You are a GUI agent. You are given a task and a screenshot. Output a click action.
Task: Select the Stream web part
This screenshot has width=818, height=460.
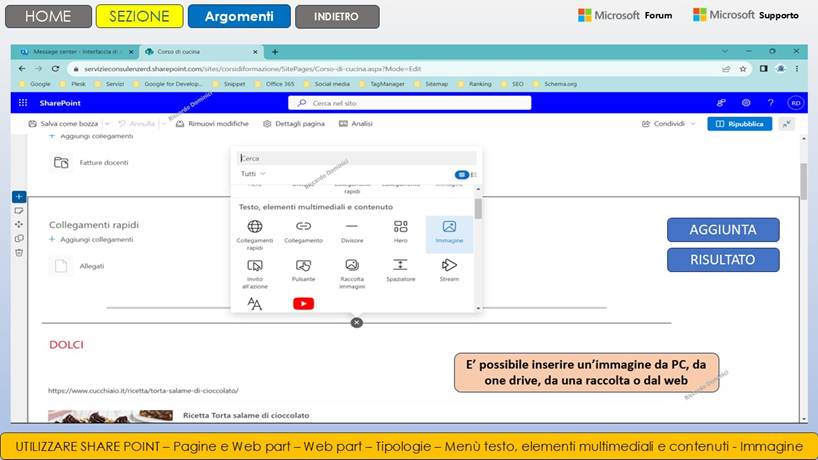pos(449,270)
